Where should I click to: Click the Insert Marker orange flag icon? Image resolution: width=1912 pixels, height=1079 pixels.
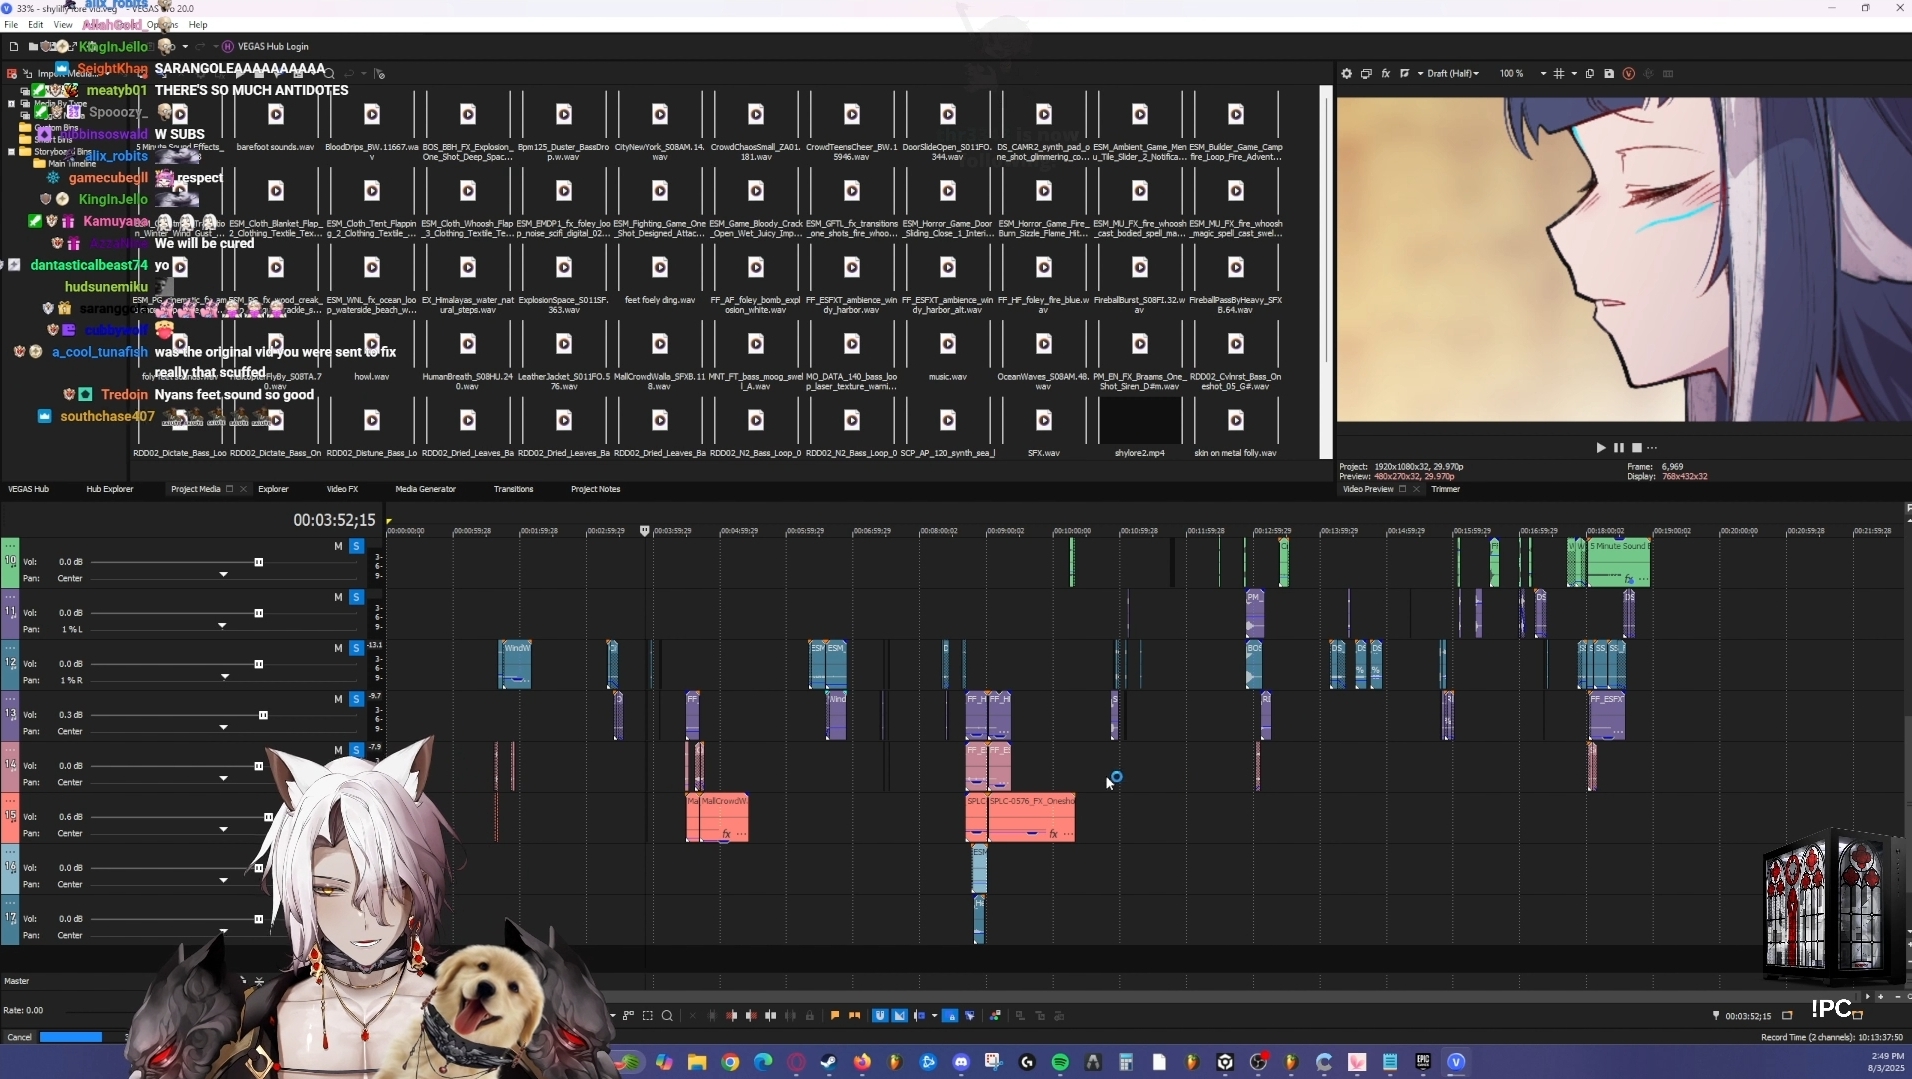(835, 1016)
